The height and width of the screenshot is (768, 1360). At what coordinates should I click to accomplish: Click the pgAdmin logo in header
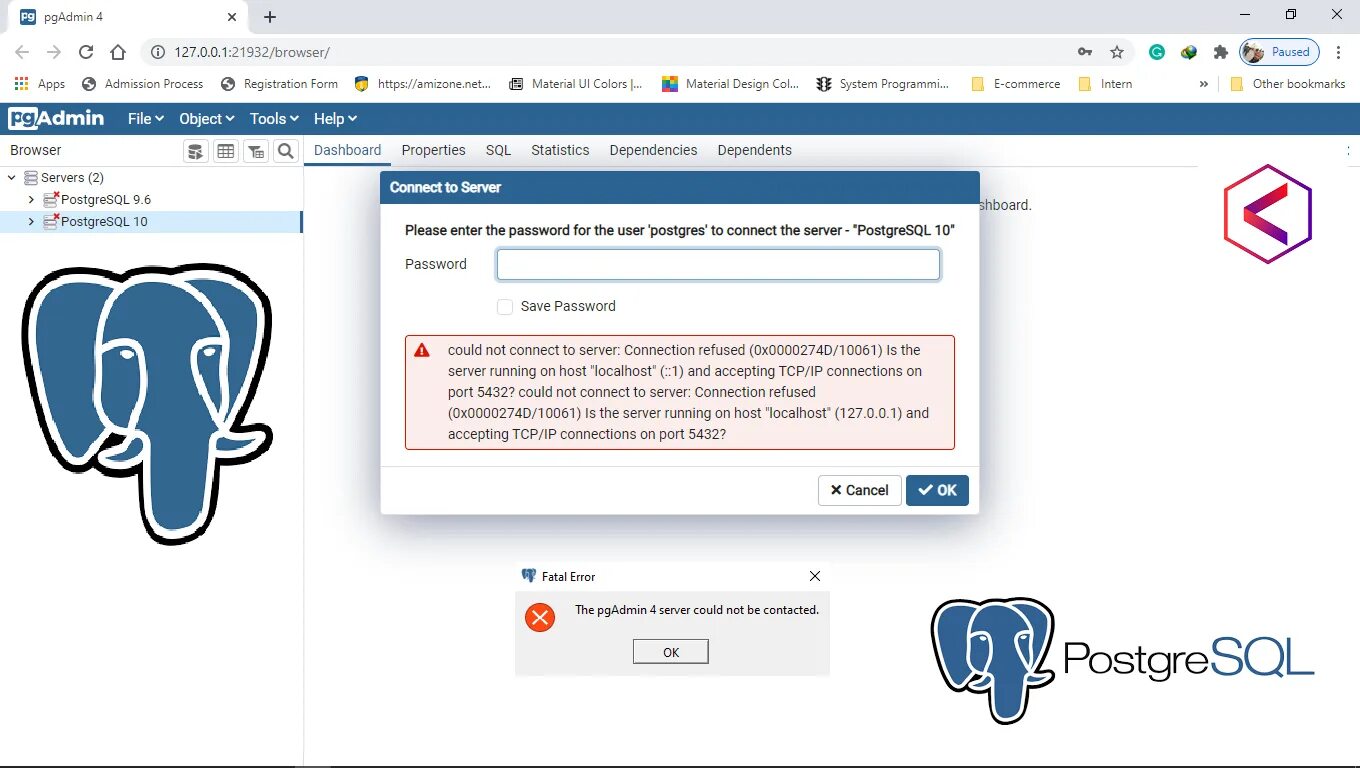[56, 118]
